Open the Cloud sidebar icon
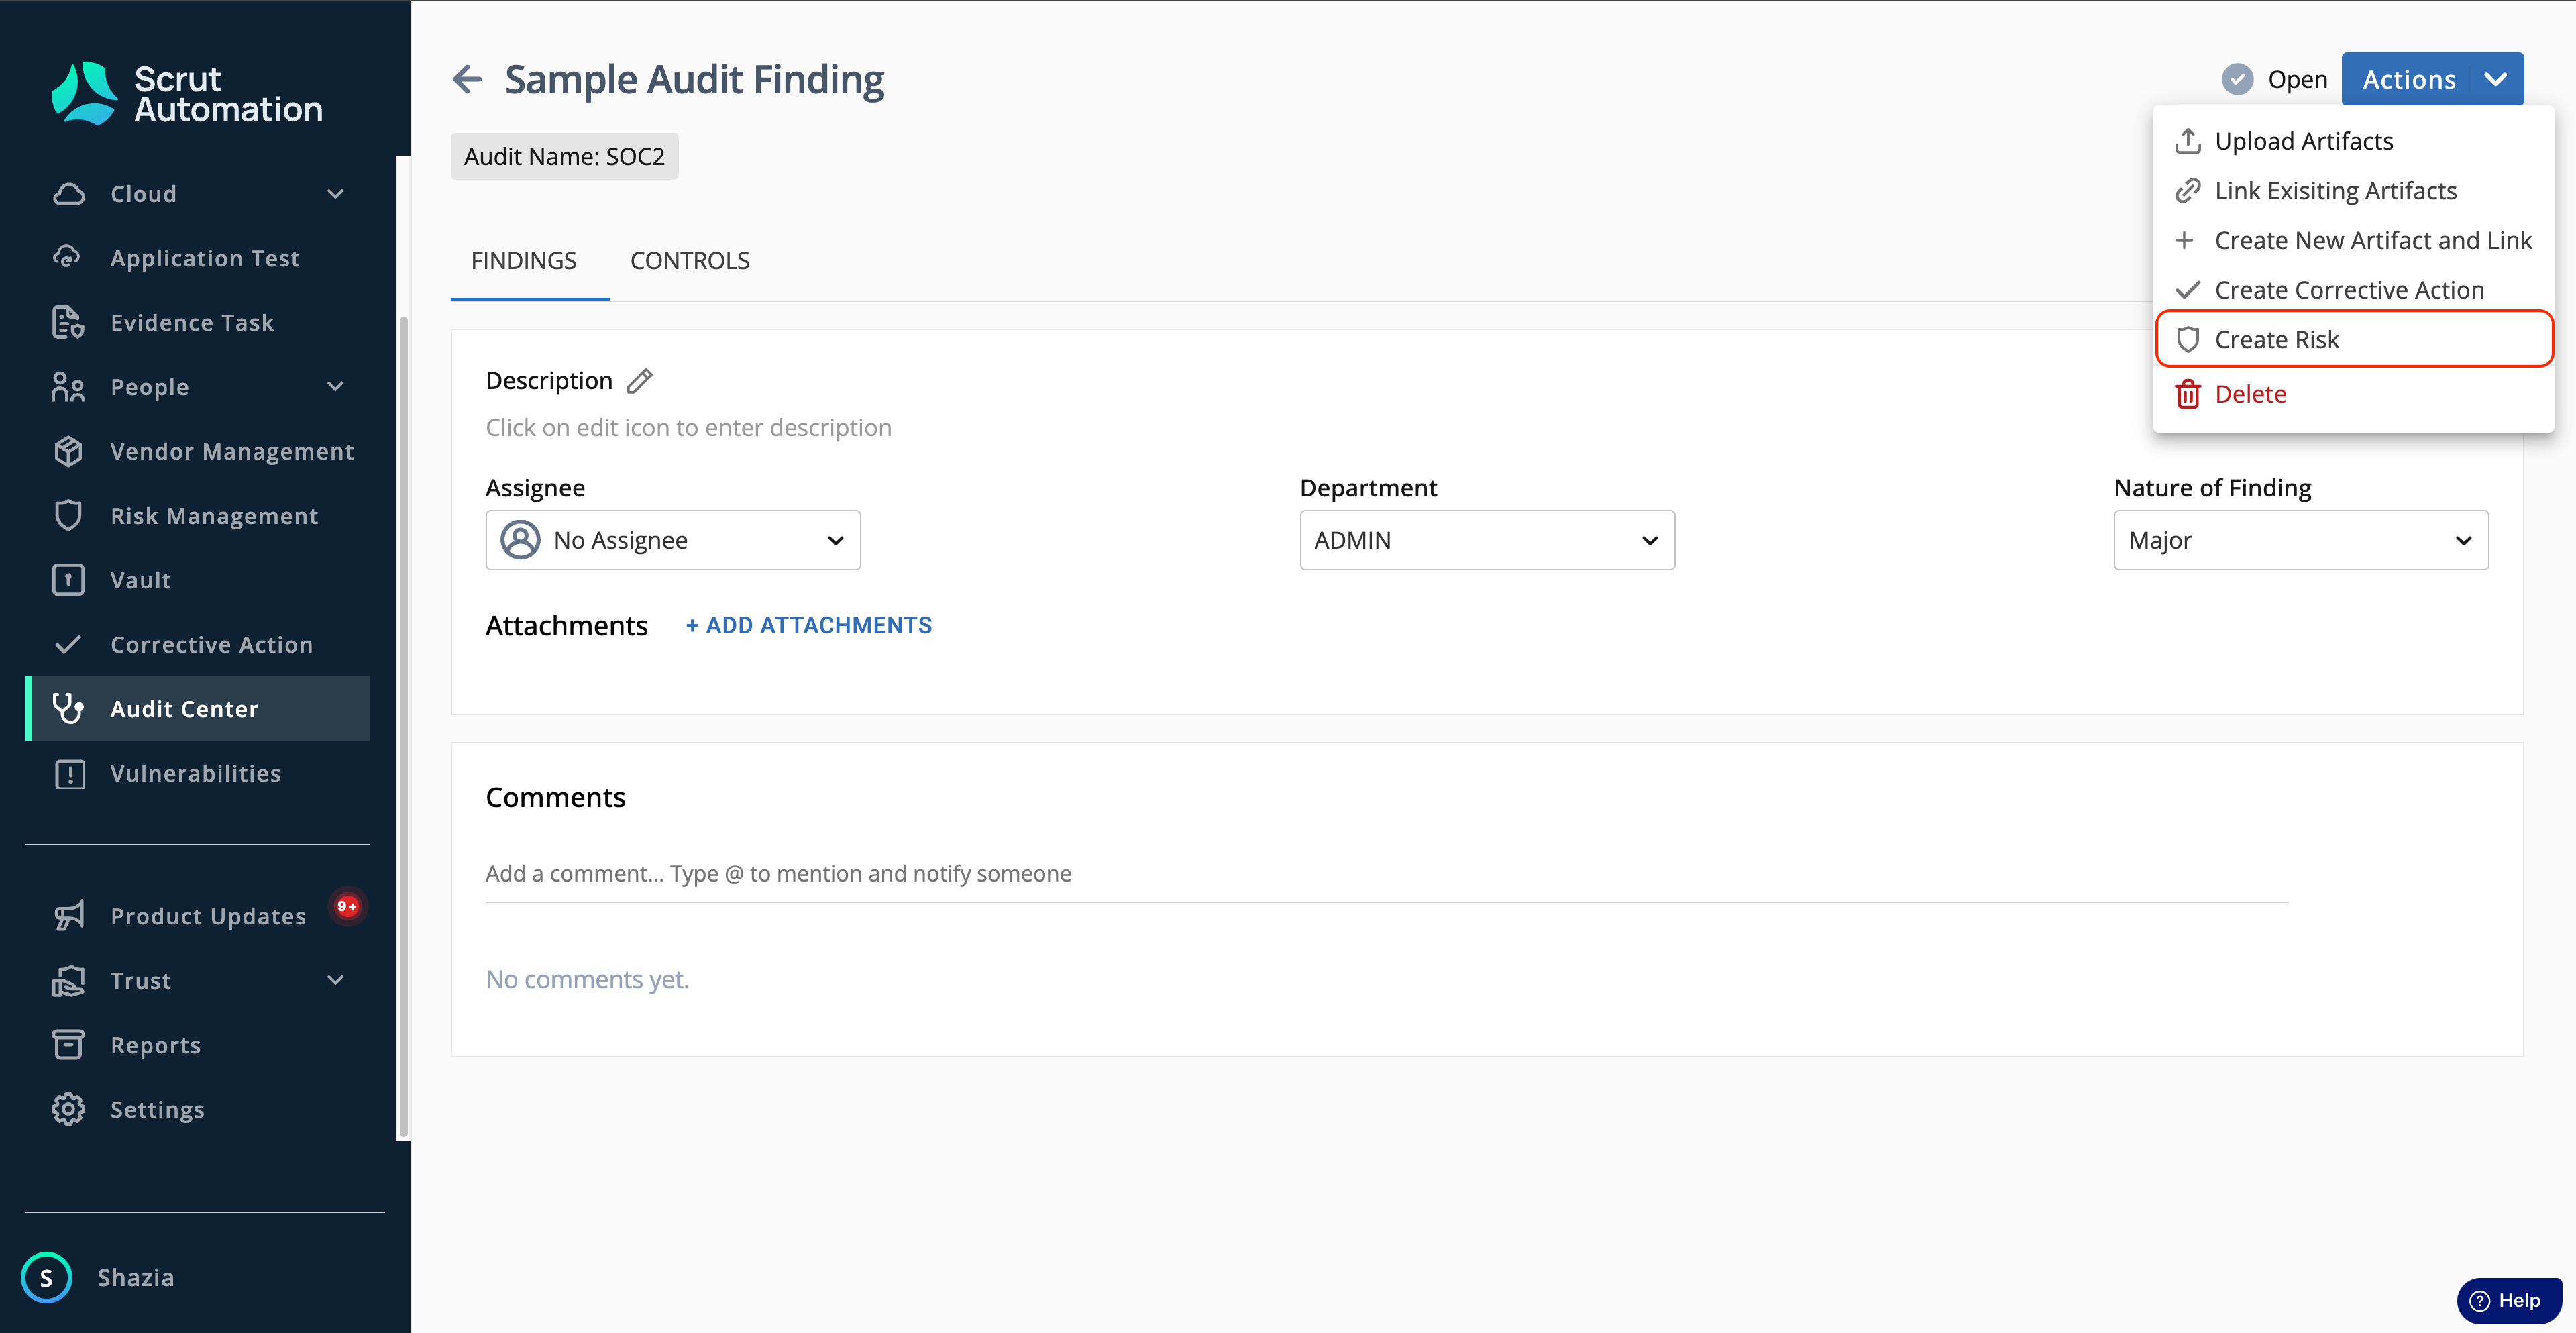 [68, 194]
